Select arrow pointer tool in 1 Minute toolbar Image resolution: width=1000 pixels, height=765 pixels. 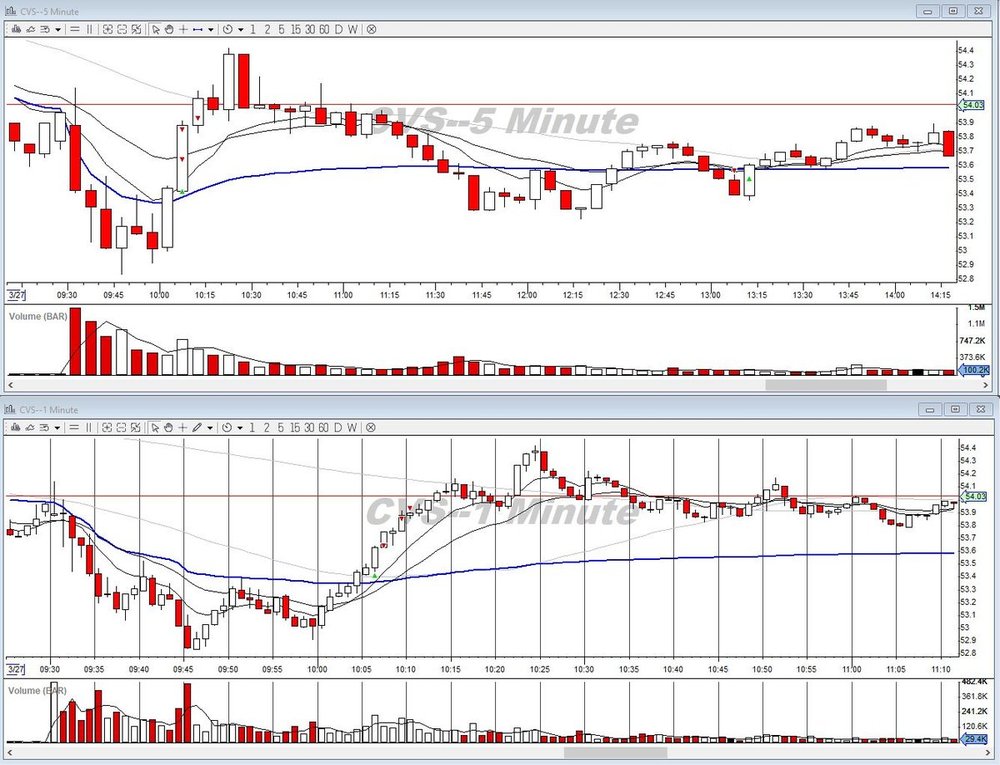tap(155, 428)
